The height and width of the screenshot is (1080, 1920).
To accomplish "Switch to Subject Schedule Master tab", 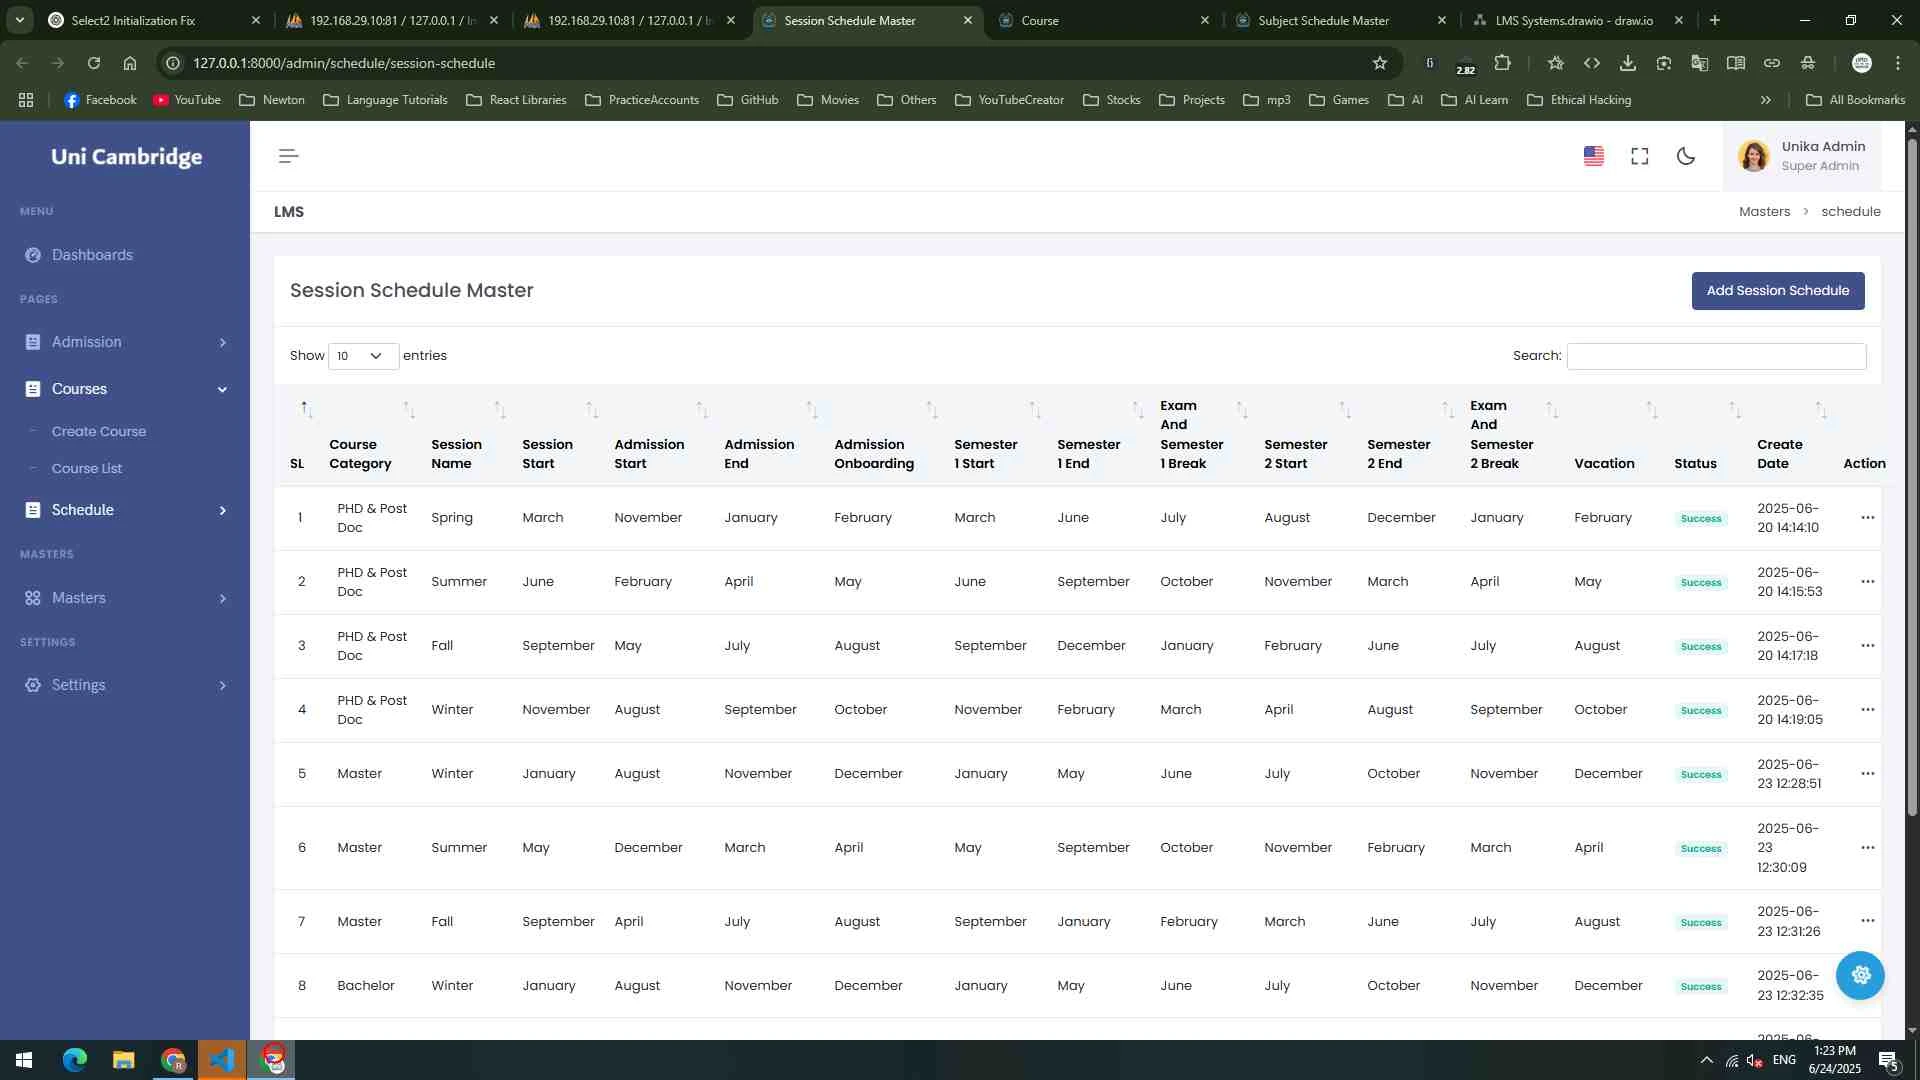I will 1323,20.
